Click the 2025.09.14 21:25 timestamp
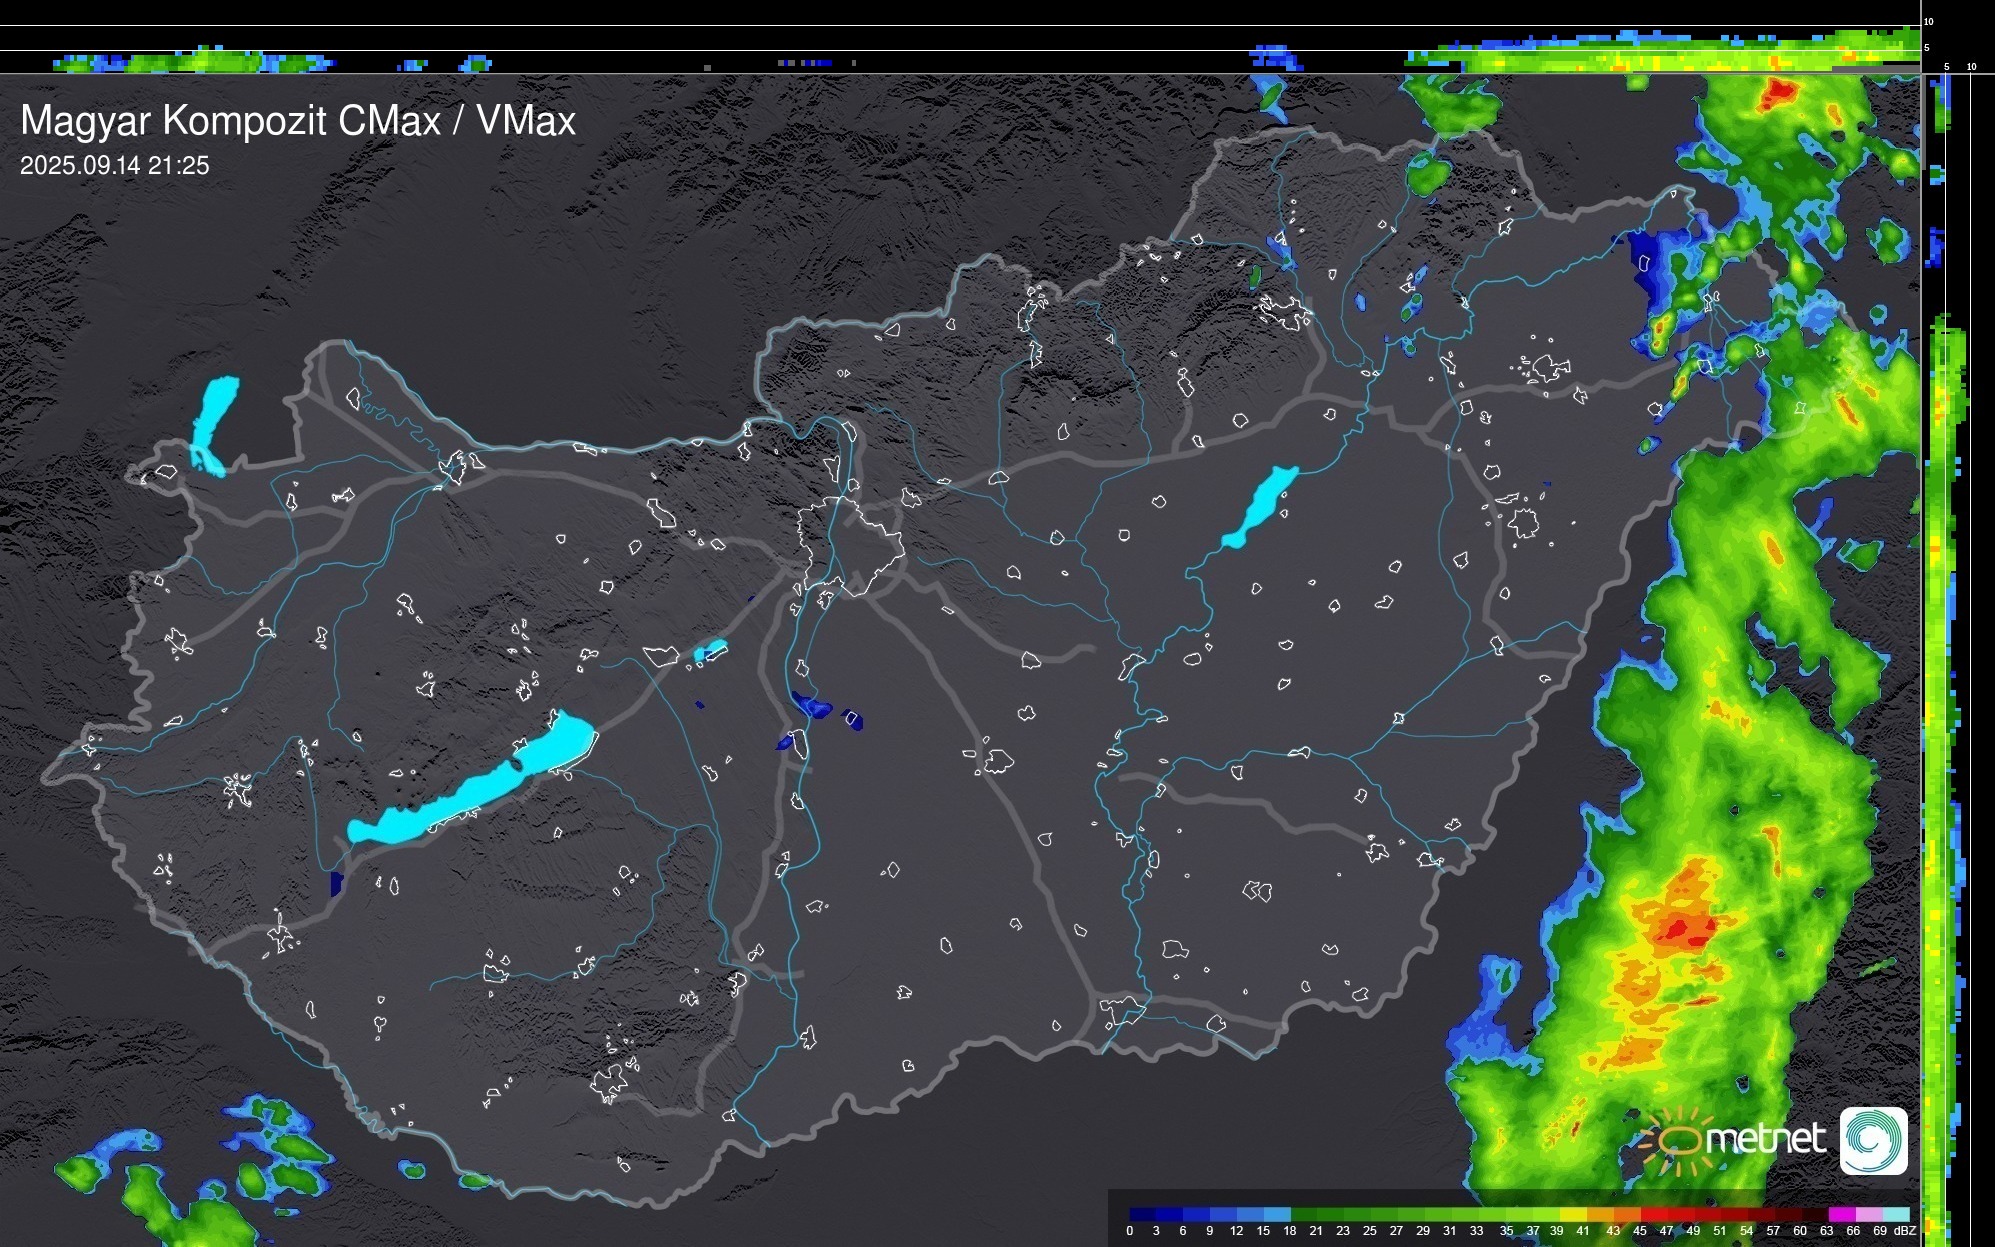 tap(115, 166)
